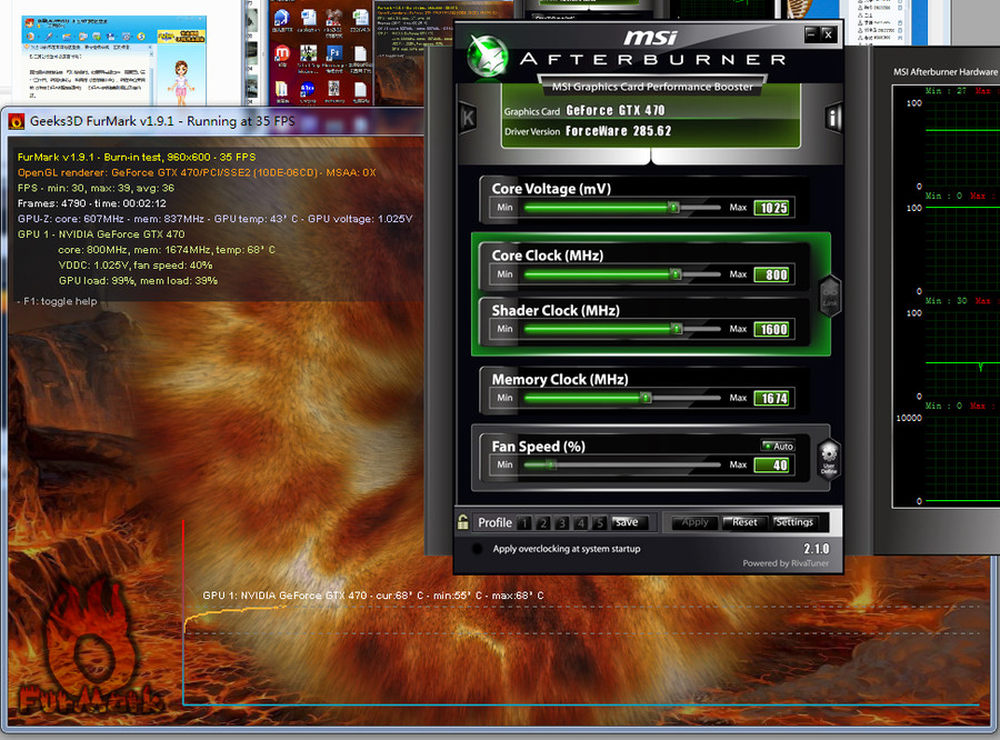Click the cartoon girl avatar in the chat window

(181, 82)
